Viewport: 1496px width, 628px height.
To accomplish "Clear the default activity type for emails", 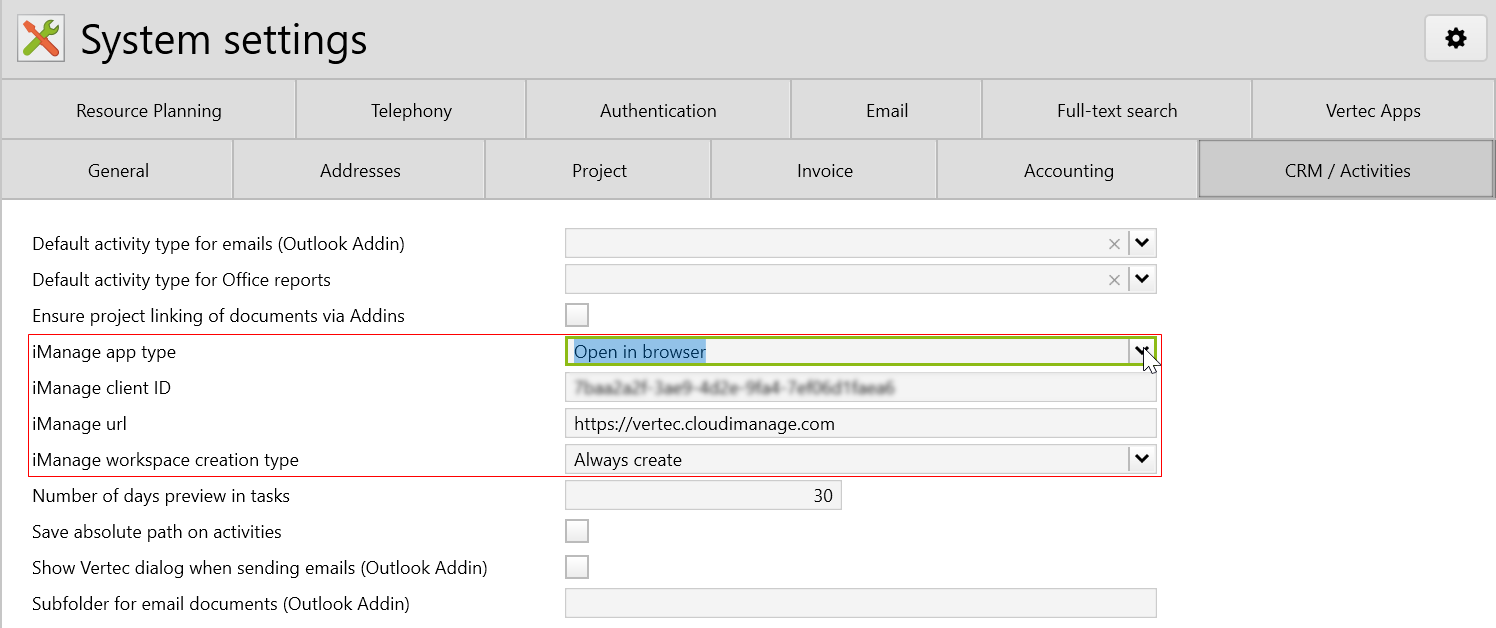I will (1114, 244).
